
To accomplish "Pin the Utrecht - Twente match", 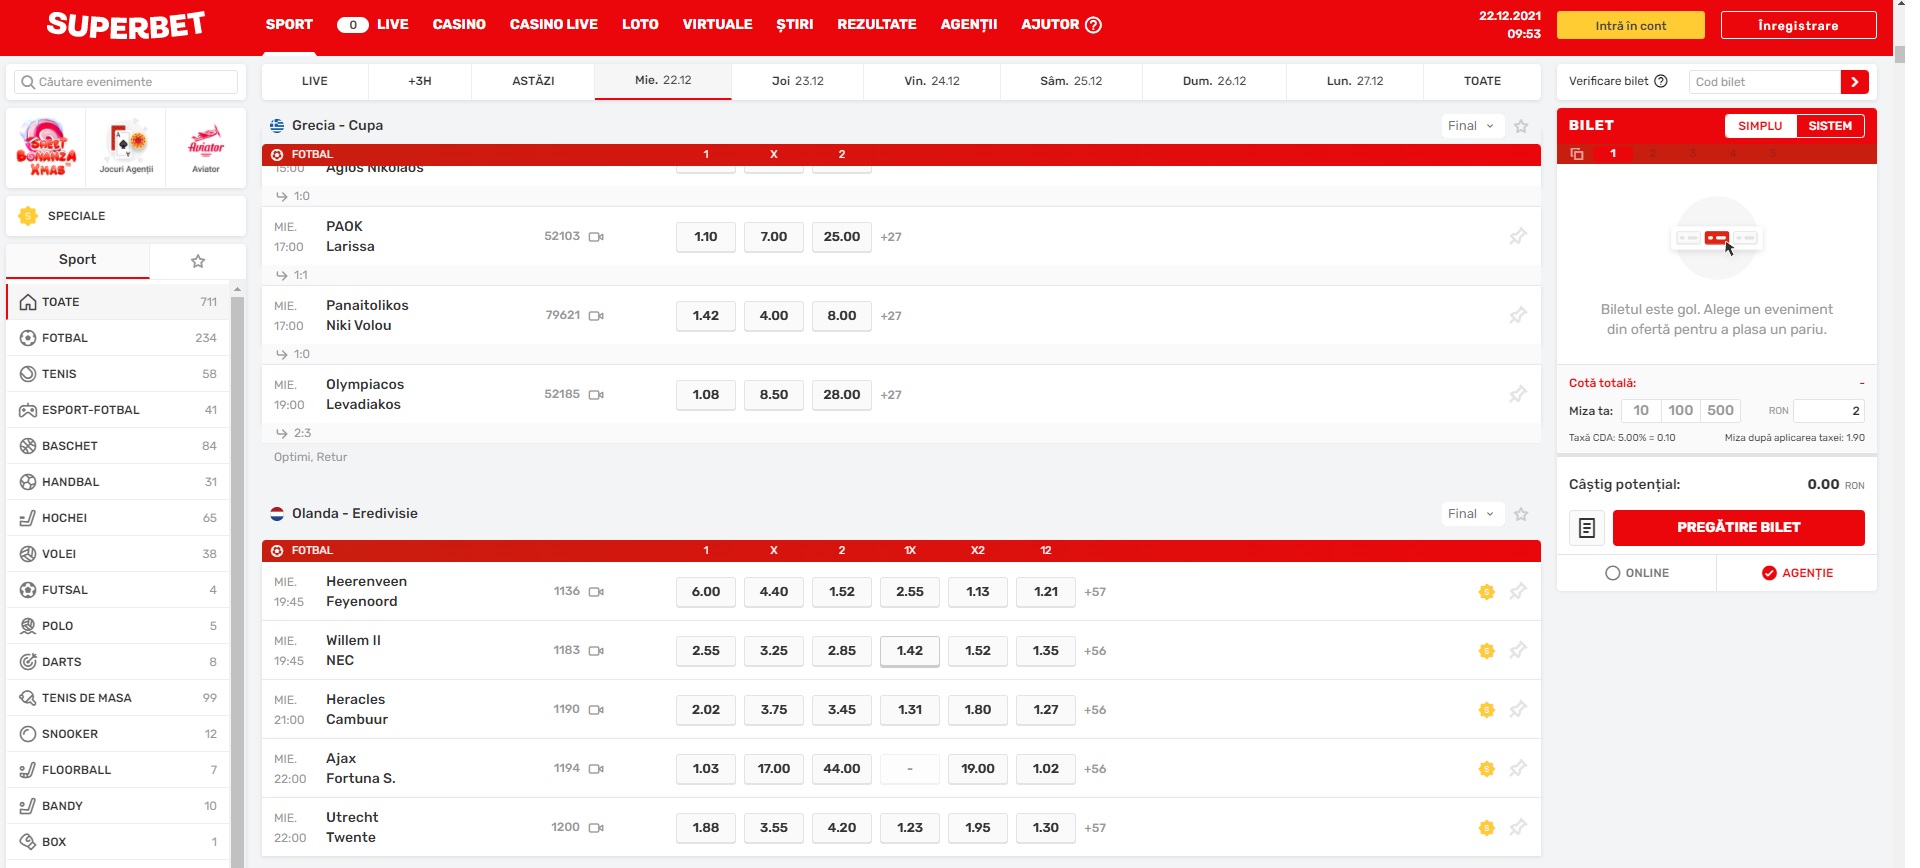I will click(x=1518, y=828).
